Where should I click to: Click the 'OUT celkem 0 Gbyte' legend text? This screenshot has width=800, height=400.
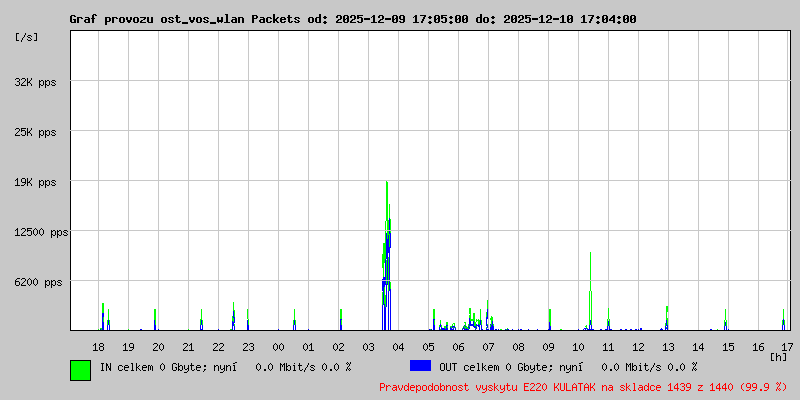click(x=488, y=367)
